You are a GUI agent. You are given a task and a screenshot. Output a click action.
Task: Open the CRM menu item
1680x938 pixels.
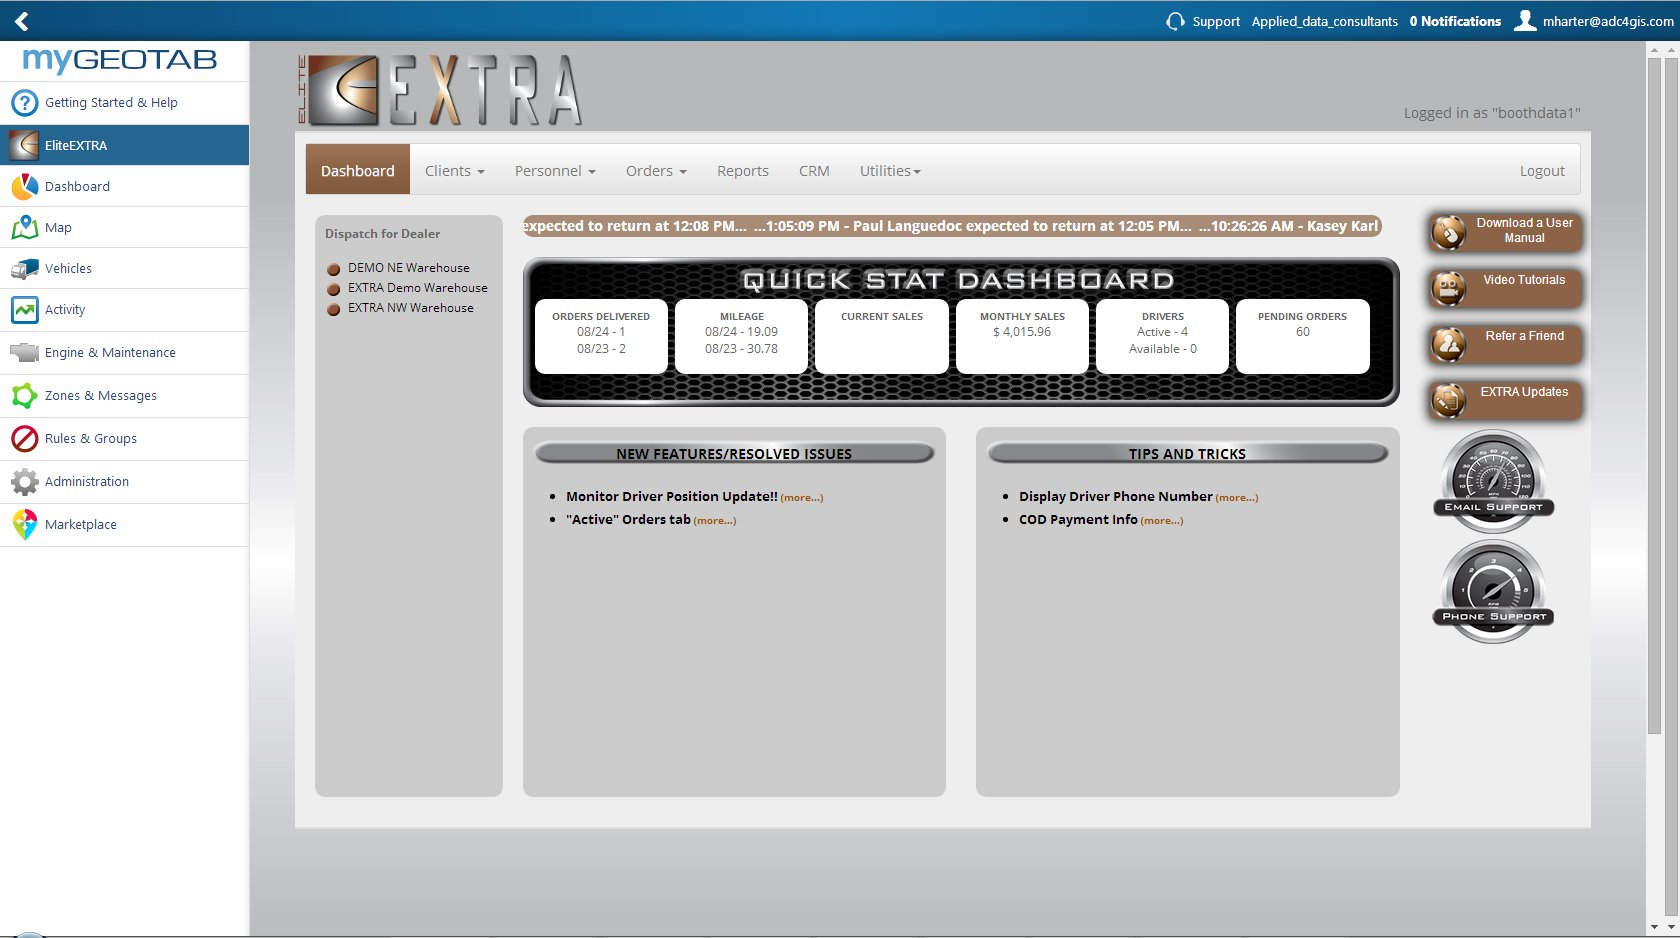coord(813,171)
